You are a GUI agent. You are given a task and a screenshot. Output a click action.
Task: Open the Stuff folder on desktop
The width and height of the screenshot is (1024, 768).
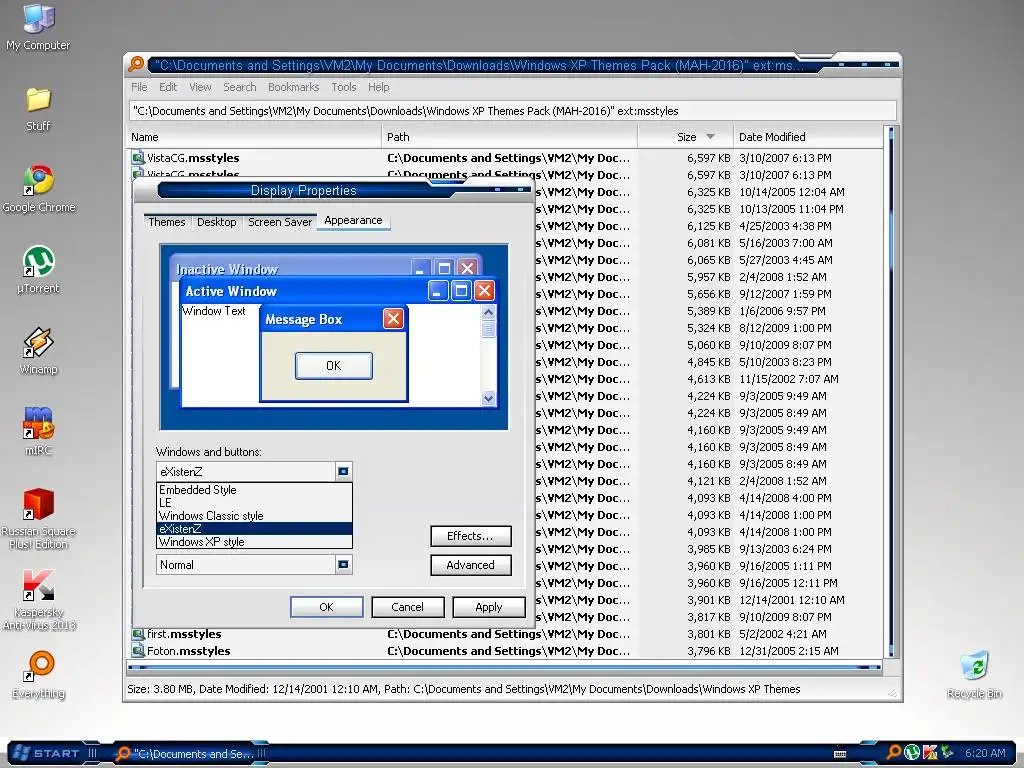38,108
